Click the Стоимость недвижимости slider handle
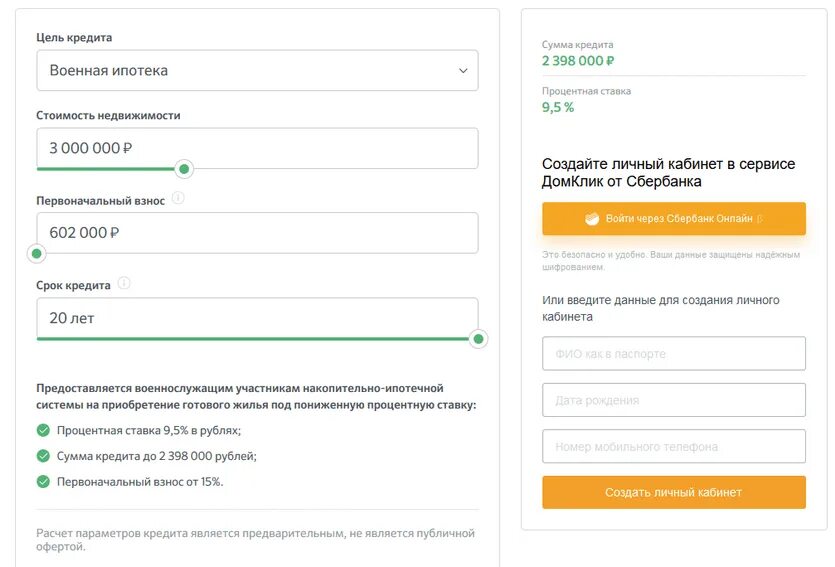The height and width of the screenshot is (567, 835). [184, 169]
